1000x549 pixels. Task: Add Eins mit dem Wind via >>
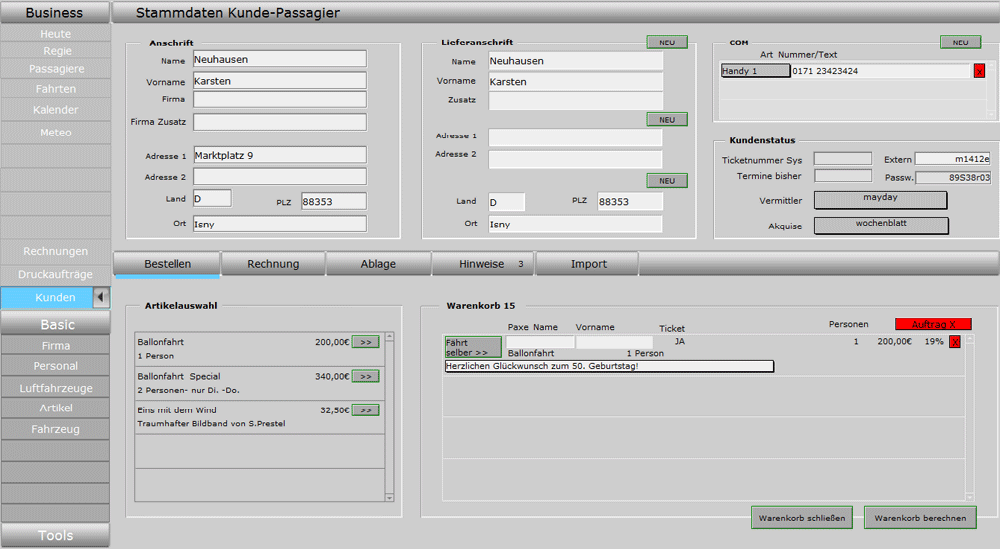pyautogui.click(x=365, y=410)
